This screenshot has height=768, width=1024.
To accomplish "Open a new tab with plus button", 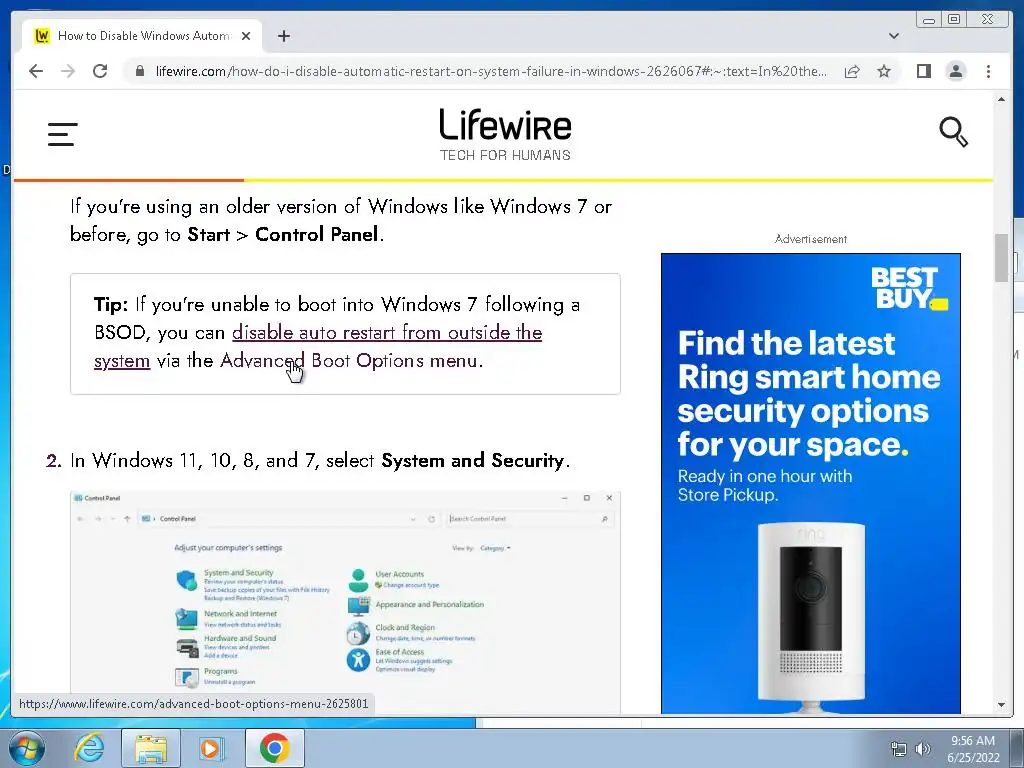I will pos(283,36).
